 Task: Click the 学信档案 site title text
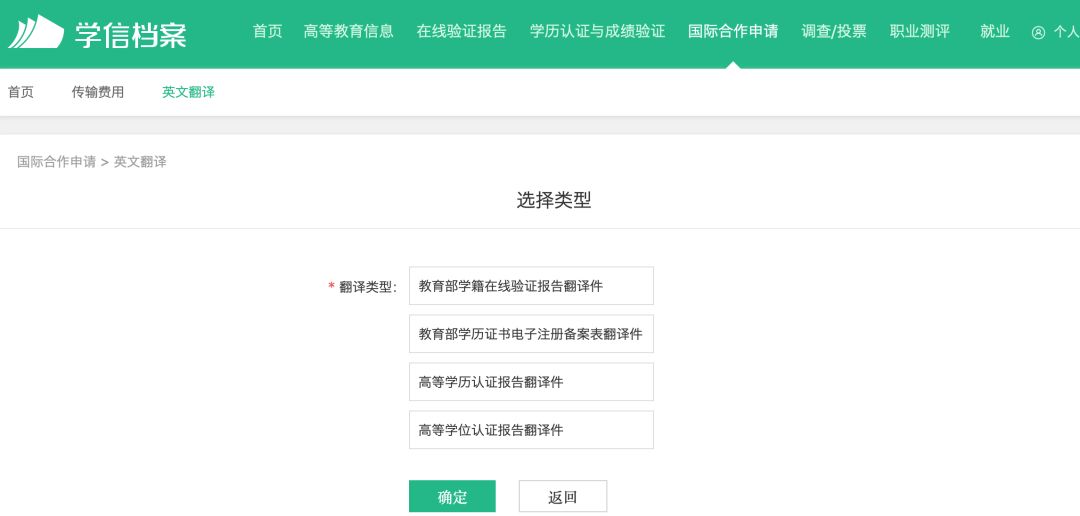(130, 34)
